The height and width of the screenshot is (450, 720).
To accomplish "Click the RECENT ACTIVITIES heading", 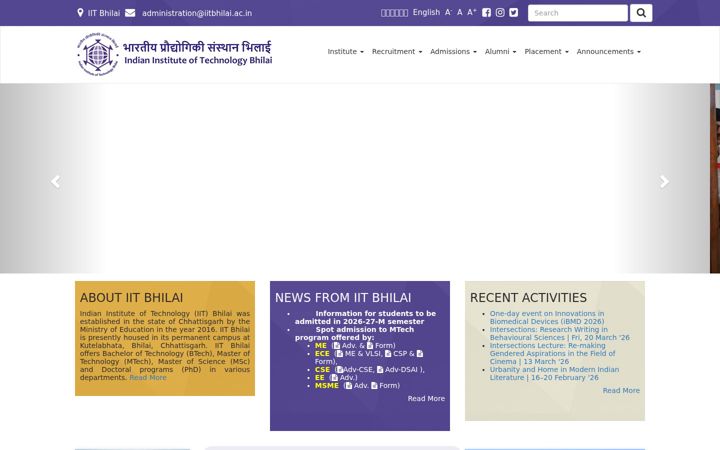I will [x=528, y=298].
